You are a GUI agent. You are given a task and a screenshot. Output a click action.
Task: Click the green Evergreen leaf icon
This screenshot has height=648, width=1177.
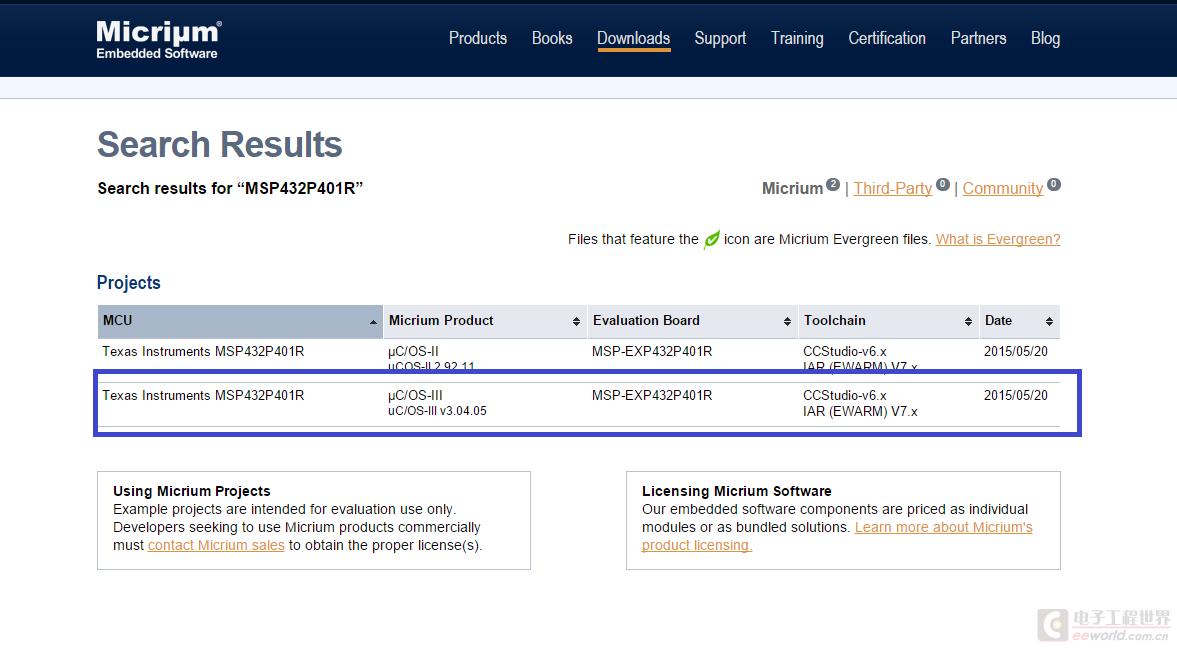point(711,239)
